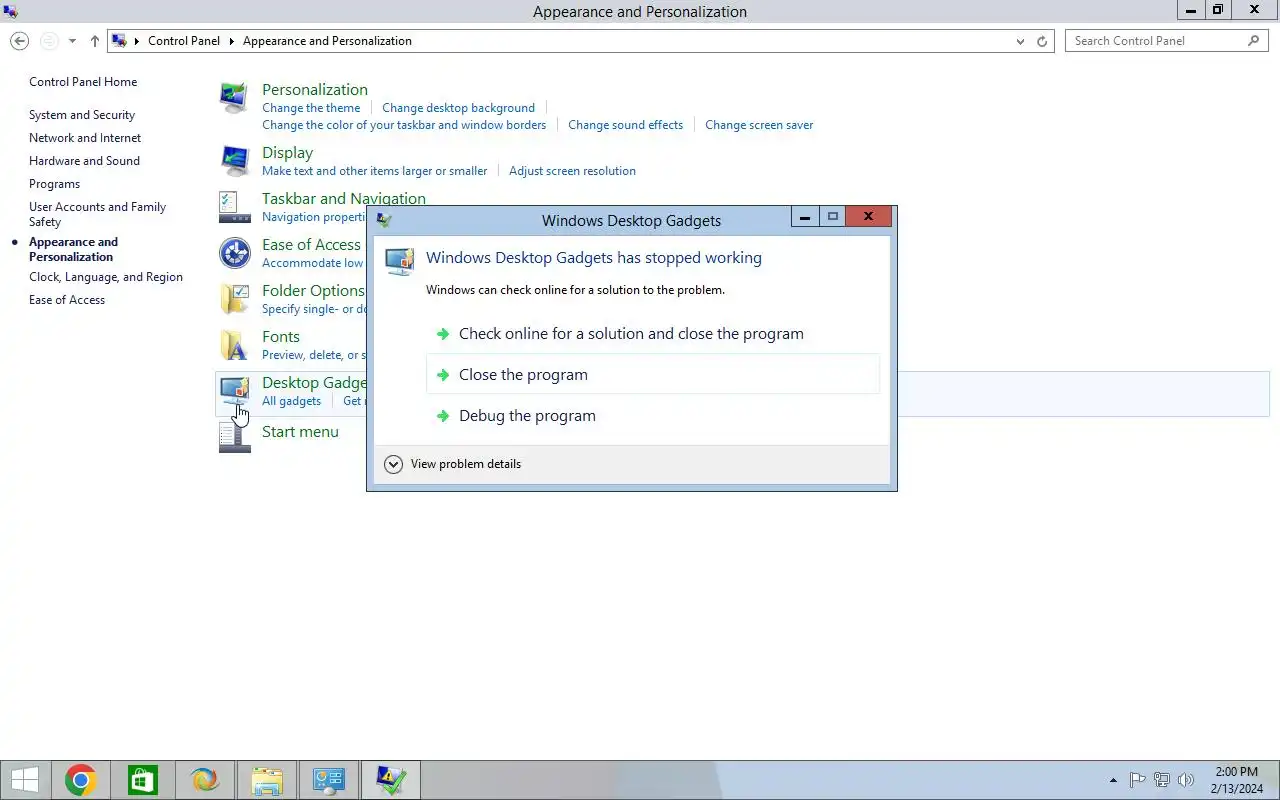
Task: Click Change desktop background link
Action: [458, 108]
